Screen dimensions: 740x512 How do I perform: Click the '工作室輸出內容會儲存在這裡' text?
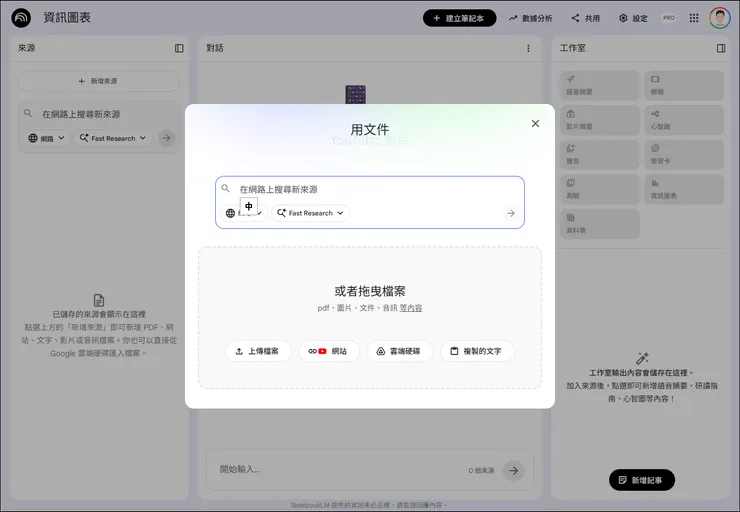pyautogui.click(x=642, y=373)
